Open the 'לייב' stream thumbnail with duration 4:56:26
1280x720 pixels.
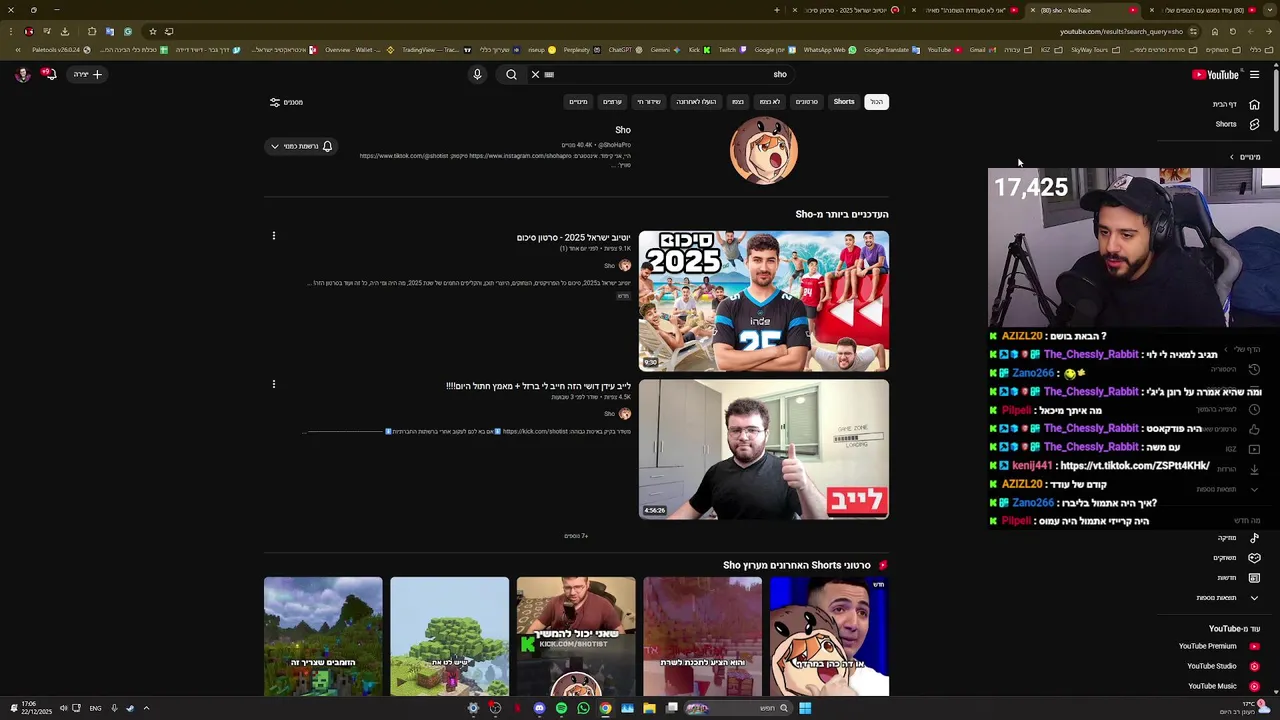pyautogui.click(x=764, y=449)
